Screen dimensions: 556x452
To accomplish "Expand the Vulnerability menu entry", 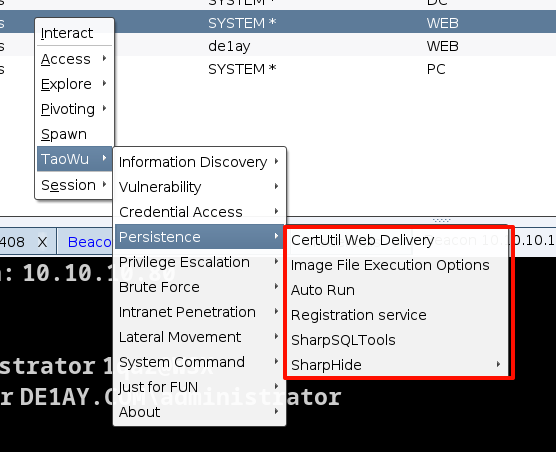I will (x=199, y=187).
